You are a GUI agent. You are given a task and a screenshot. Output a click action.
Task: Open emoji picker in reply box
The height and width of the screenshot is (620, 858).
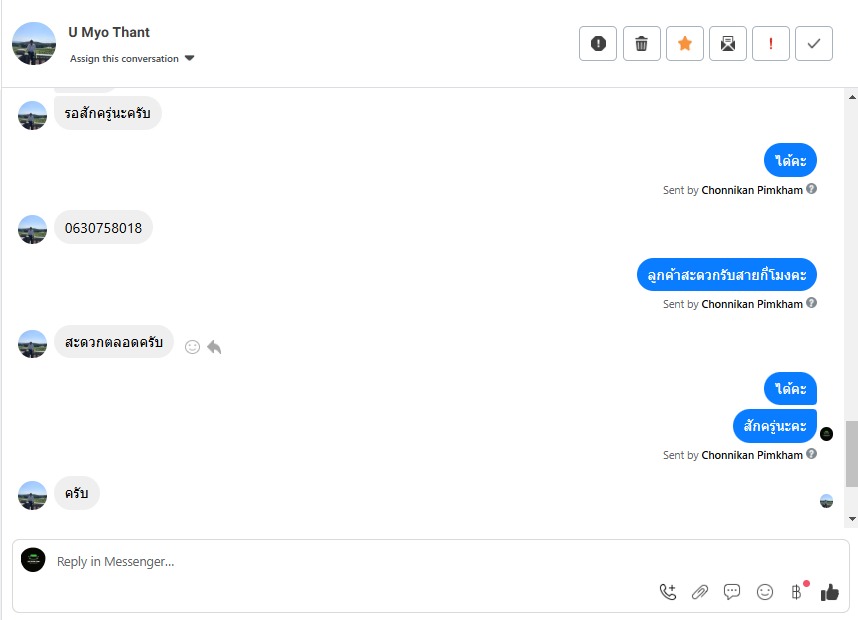765,592
